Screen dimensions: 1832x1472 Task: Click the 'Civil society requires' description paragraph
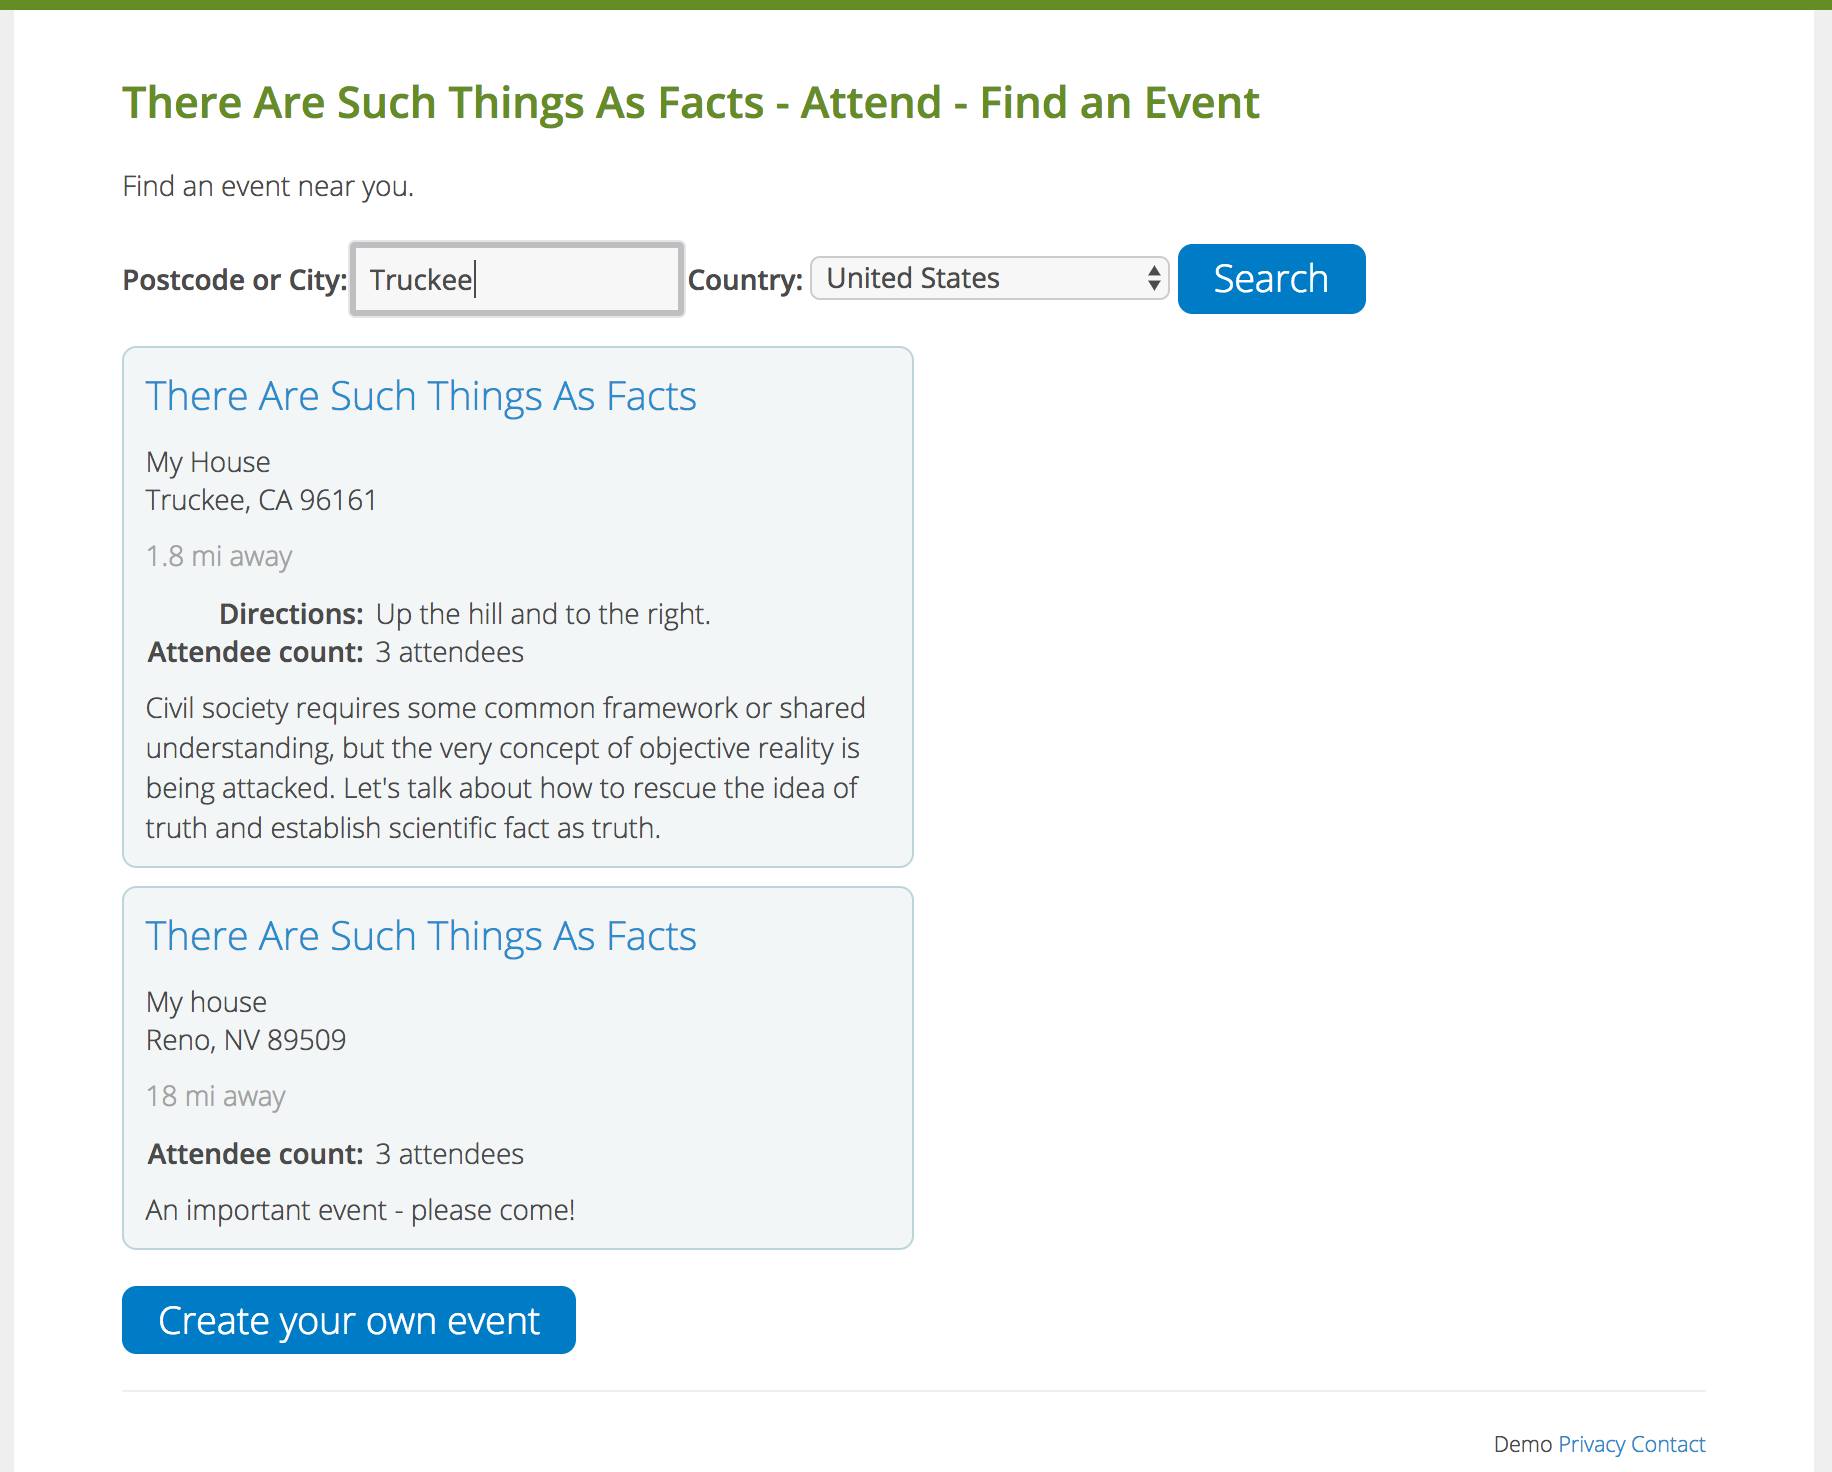pyautogui.click(x=505, y=768)
